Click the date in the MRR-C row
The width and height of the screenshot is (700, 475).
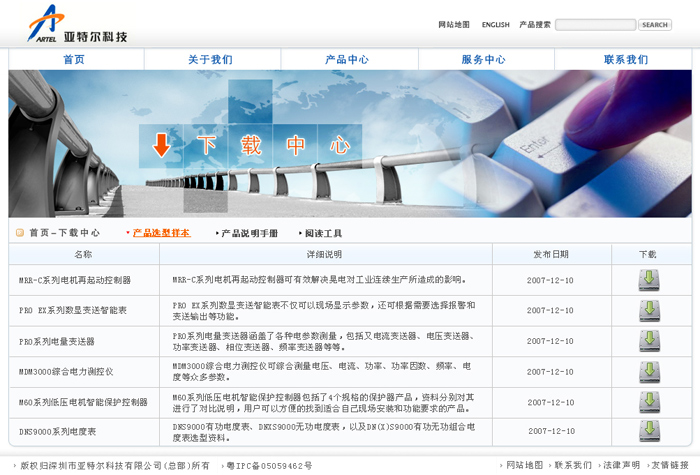pyautogui.click(x=550, y=280)
